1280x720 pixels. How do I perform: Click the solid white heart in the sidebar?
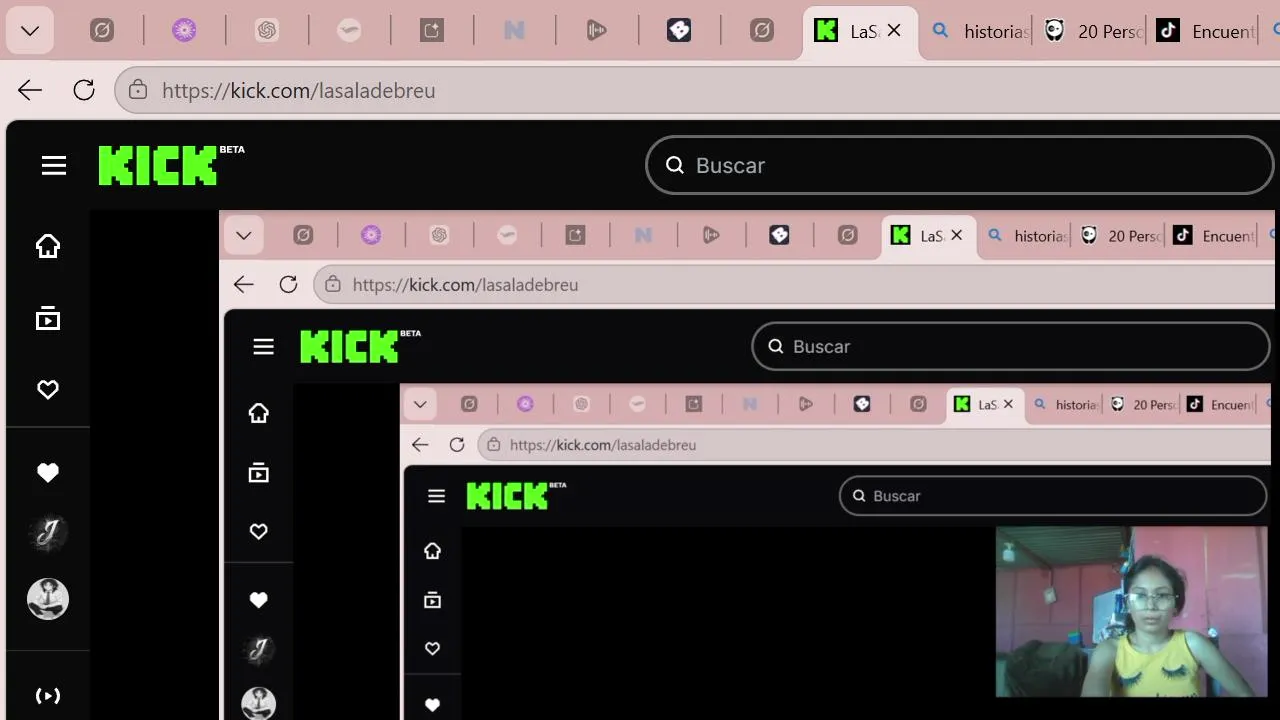48,472
